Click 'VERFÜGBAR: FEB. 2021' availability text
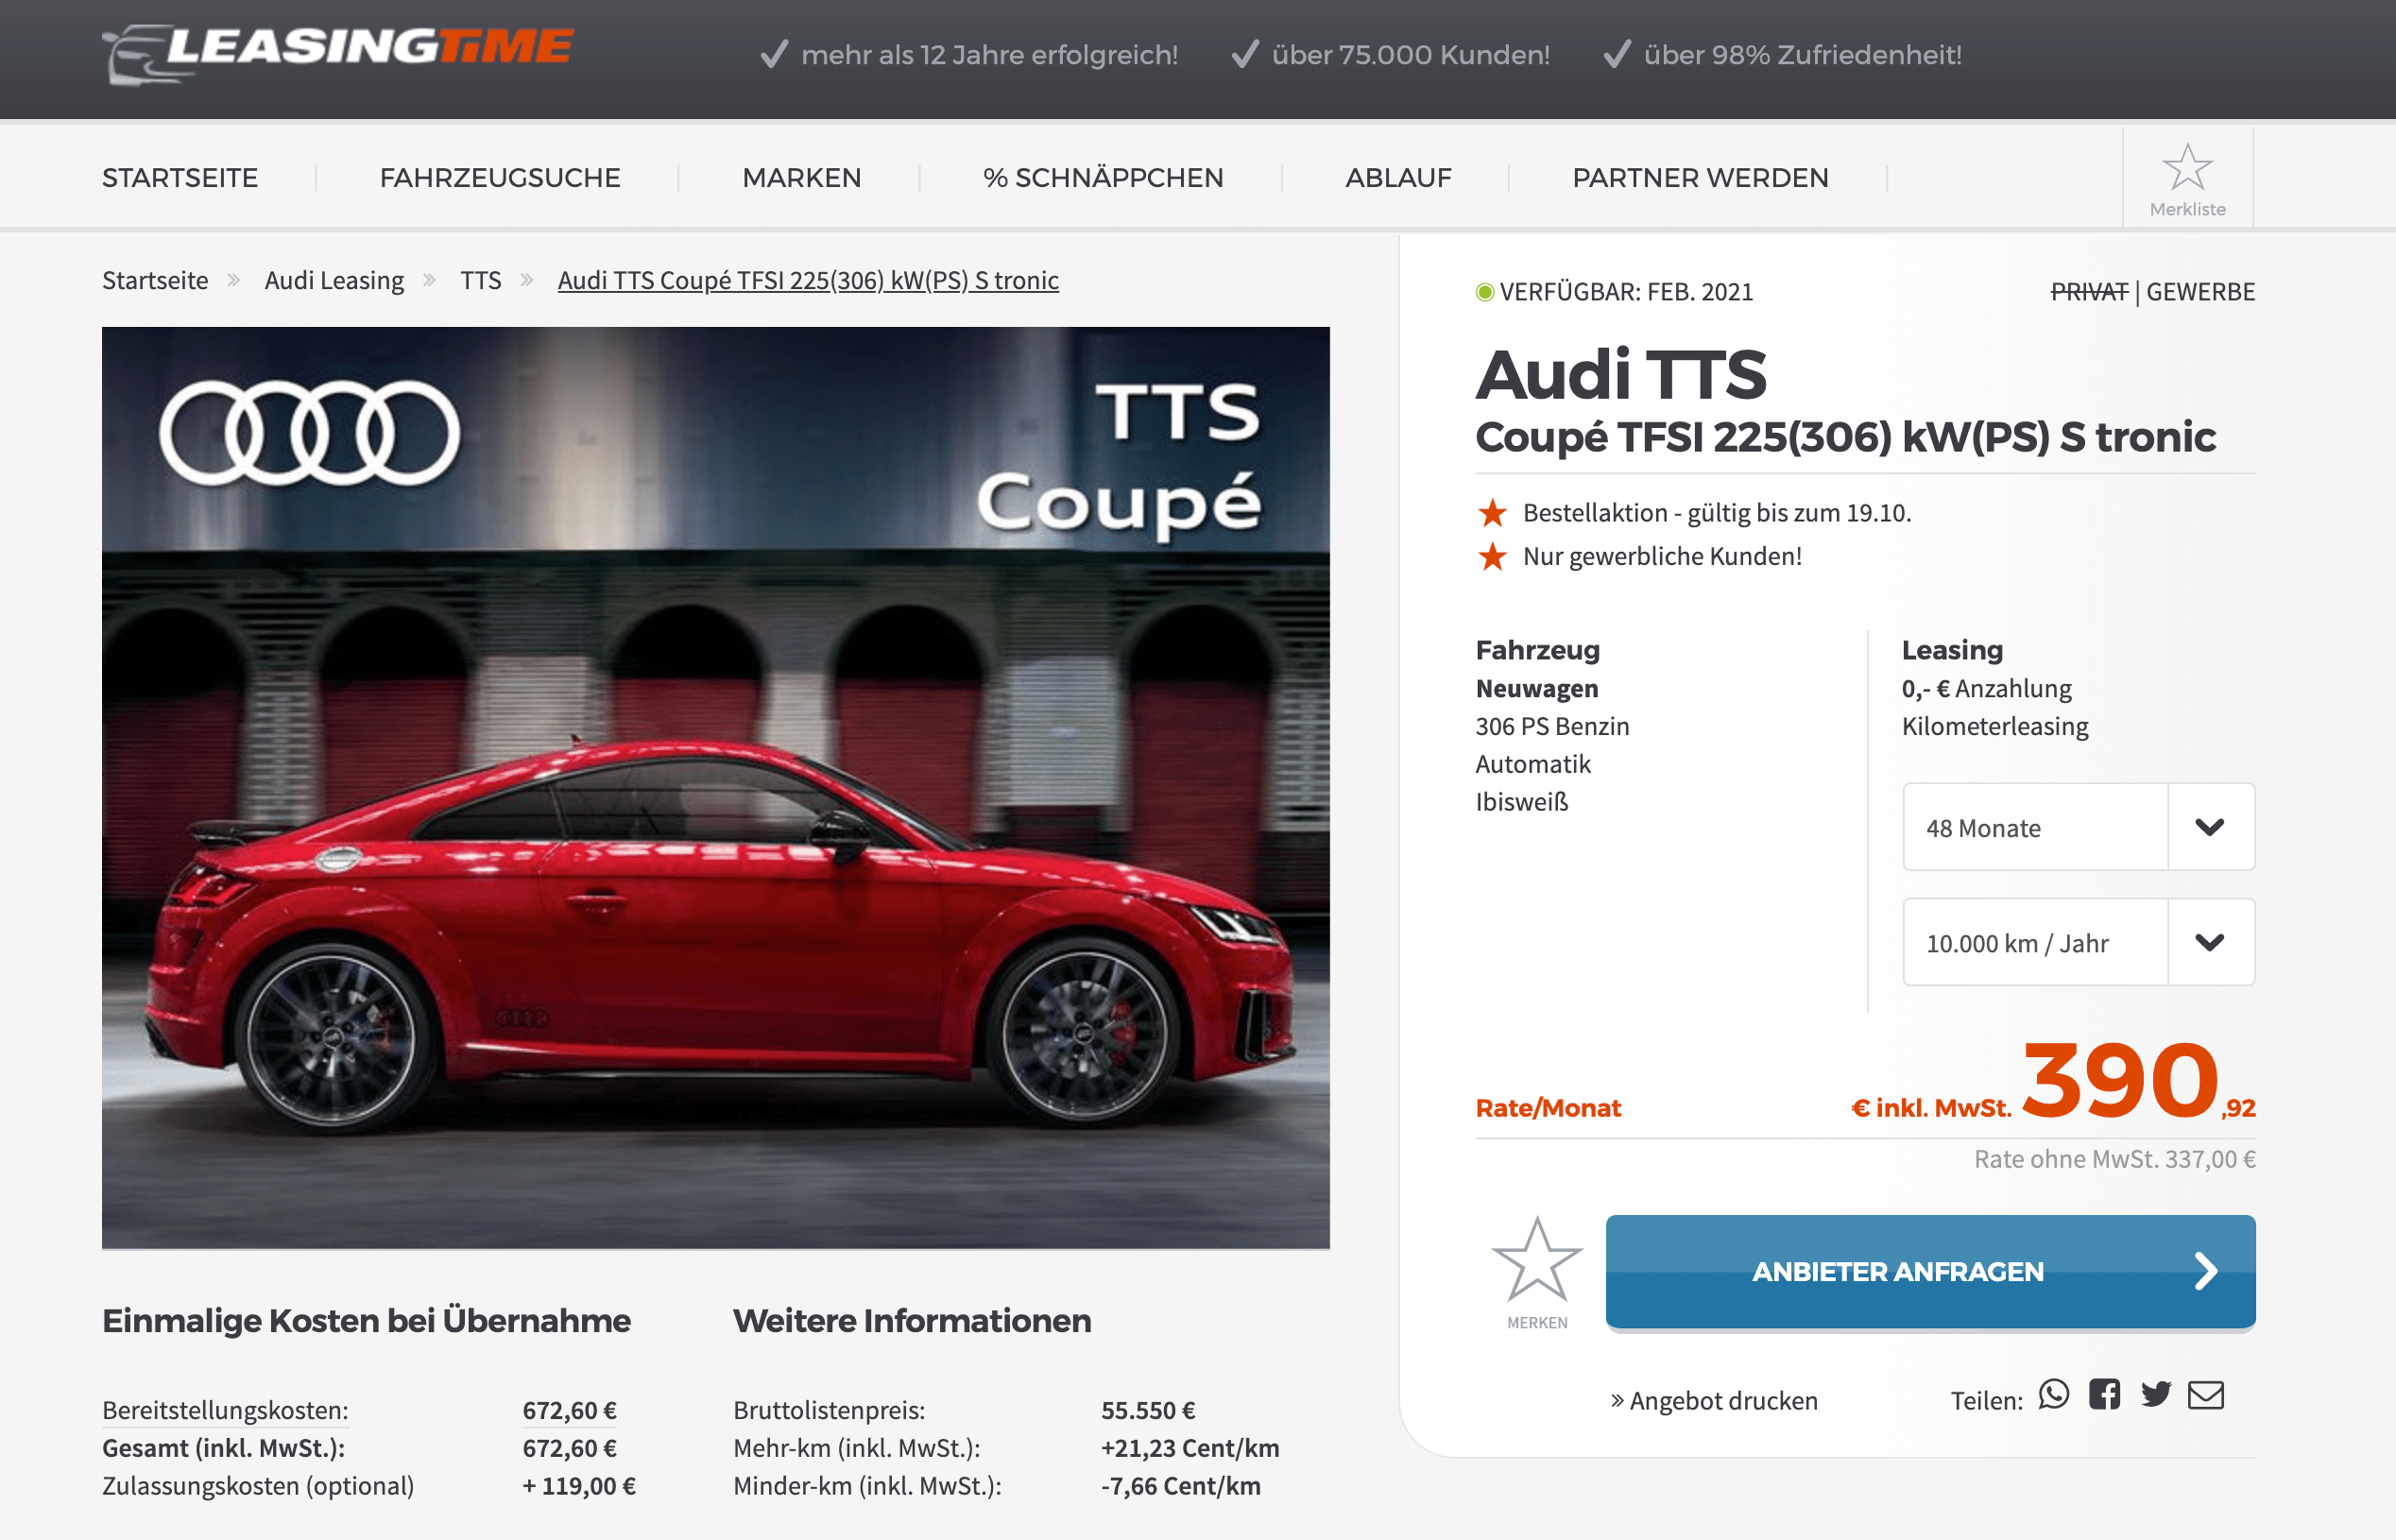Viewport: 2396px width, 1540px height. [x=1626, y=292]
